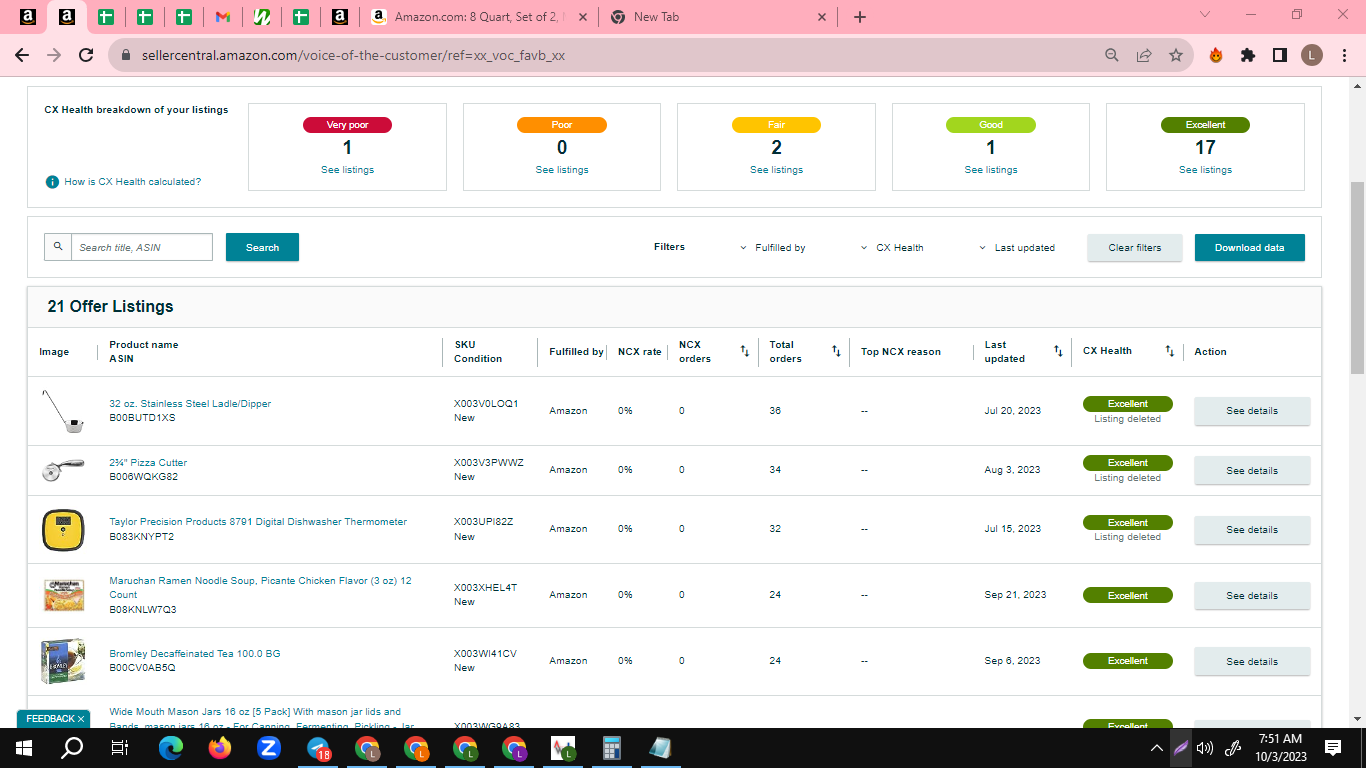Bookmark this page with the star icon
Viewport: 1366px width, 768px height.
[1176, 56]
